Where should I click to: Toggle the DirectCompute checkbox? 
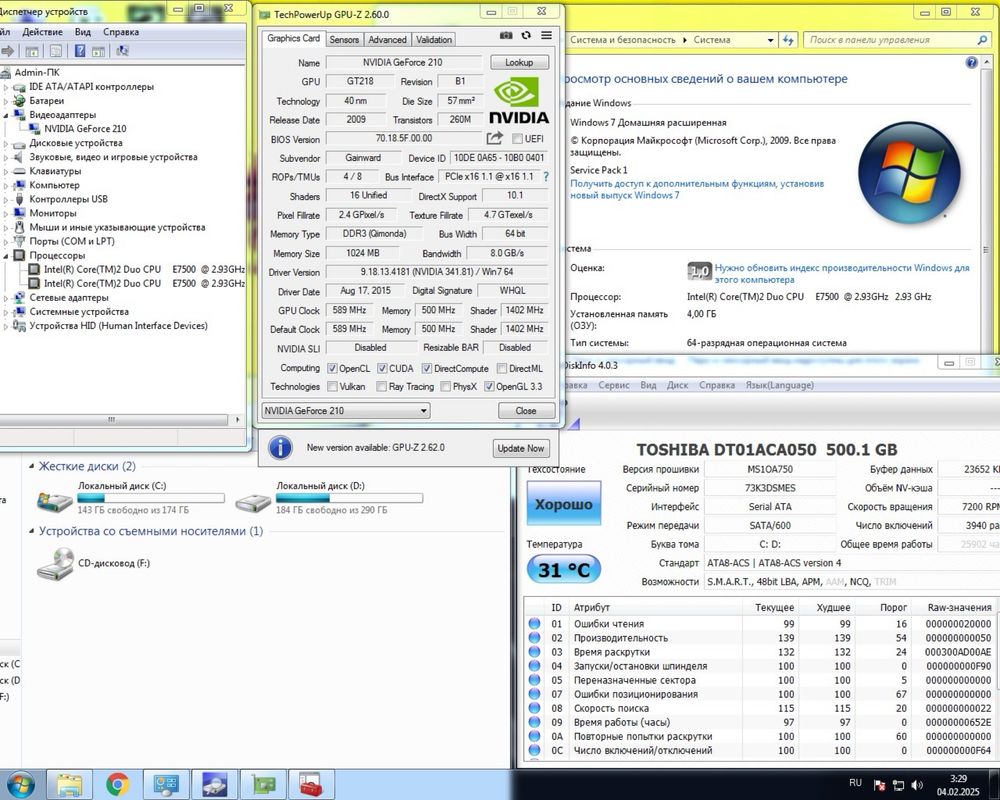tap(427, 368)
